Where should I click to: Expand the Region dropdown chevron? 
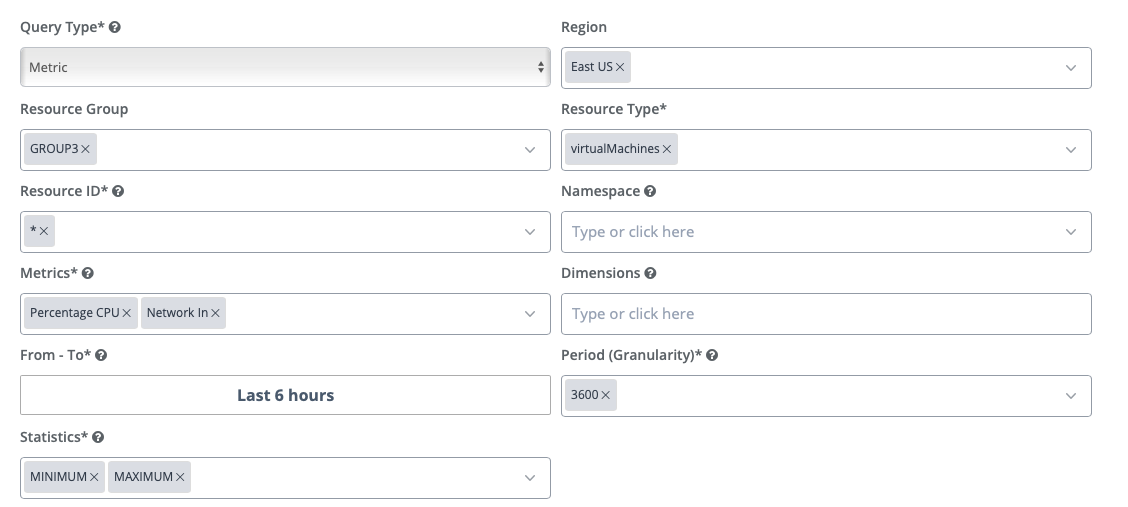coord(1070,68)
